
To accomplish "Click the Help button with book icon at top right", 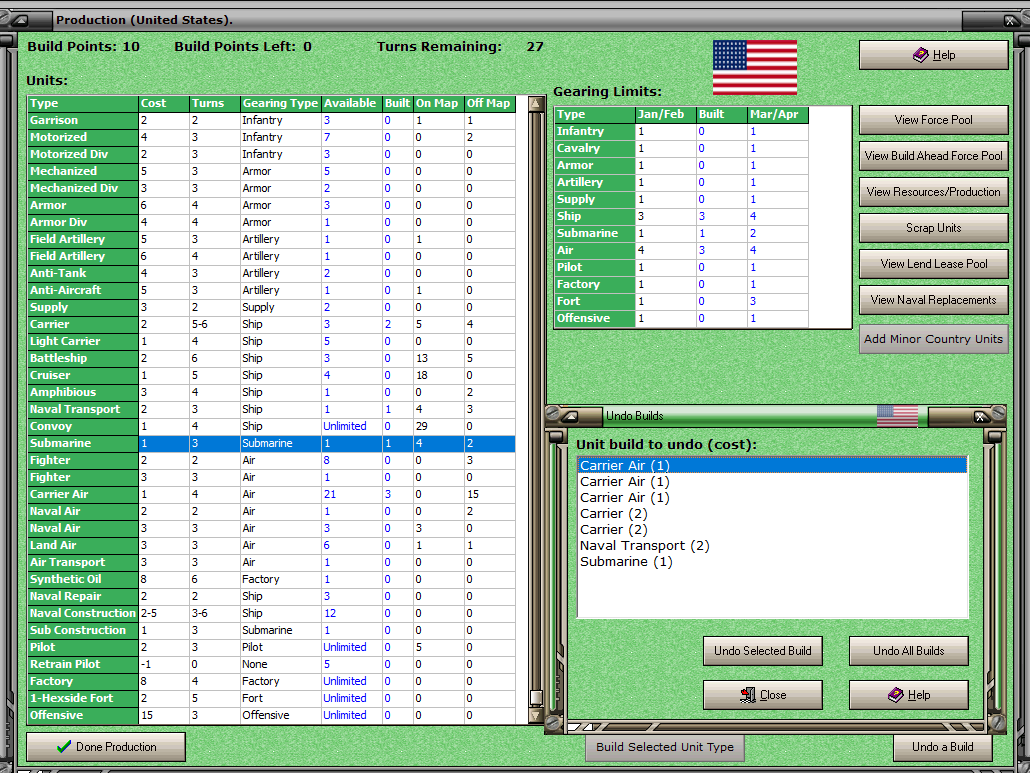I will pos(933,55).
